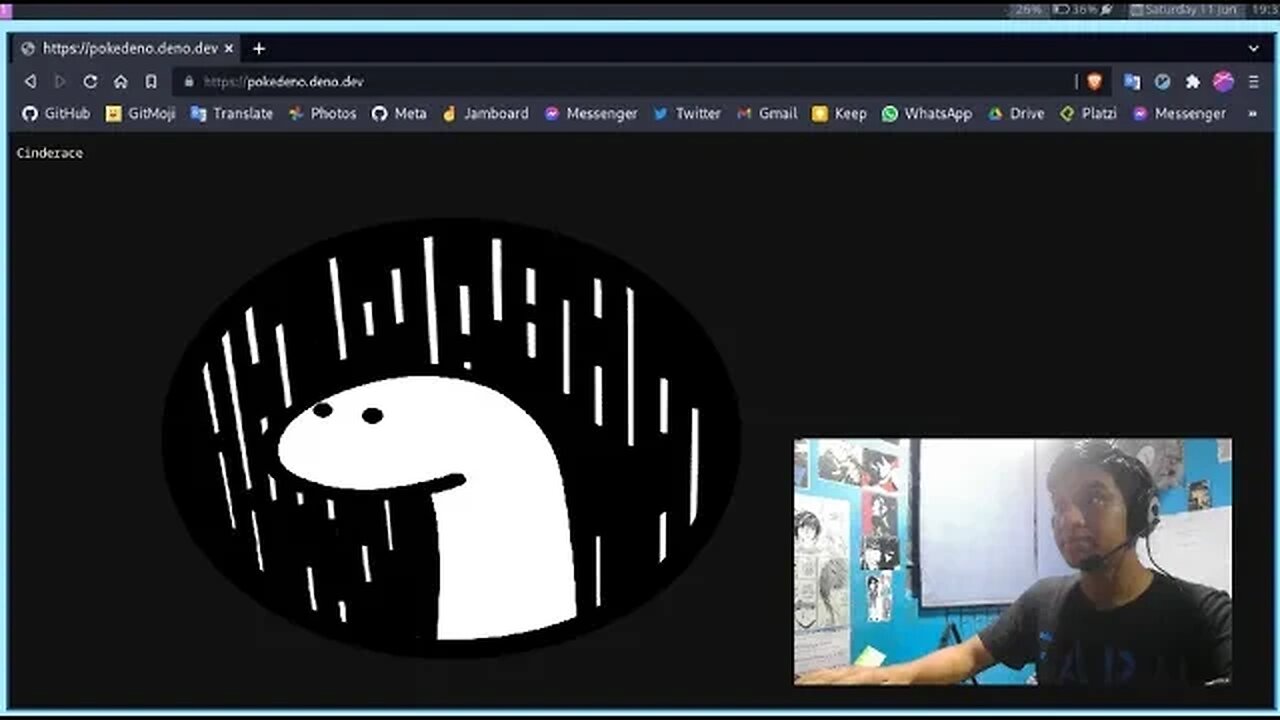The image size is (1280, 720).
Task: Click the lock icon in the address bar
Action: [188, 82]
